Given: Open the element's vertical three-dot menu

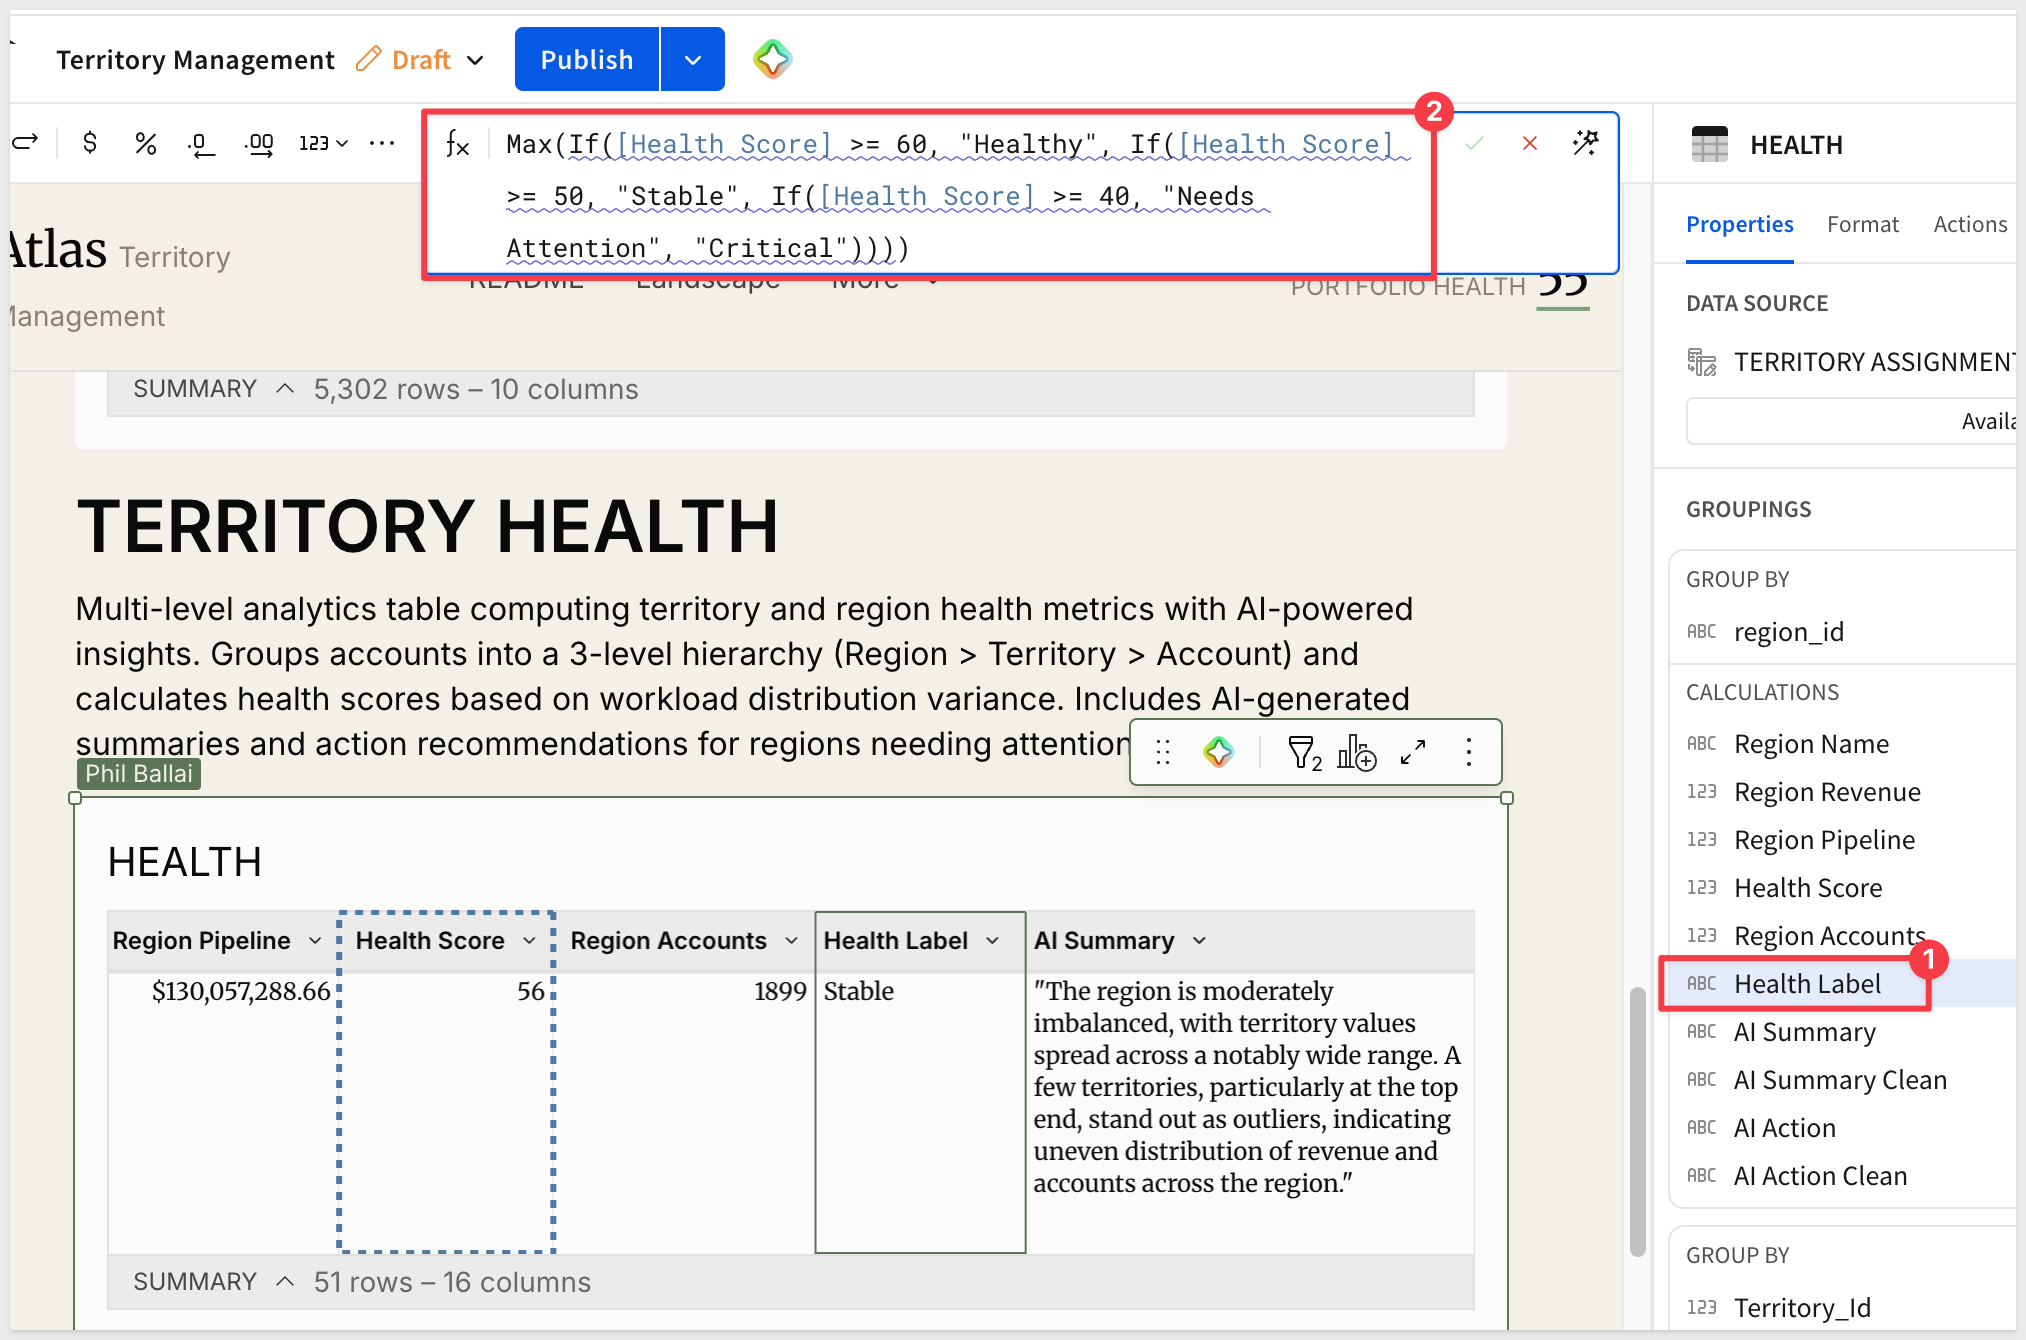Looking at the screenshot, I should [1468, 752].
